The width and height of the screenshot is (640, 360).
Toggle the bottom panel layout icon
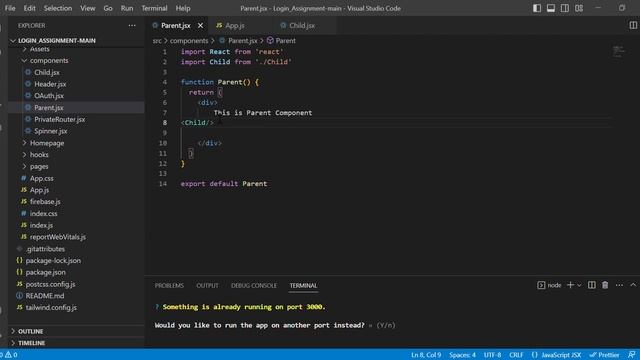coord(551,8)
